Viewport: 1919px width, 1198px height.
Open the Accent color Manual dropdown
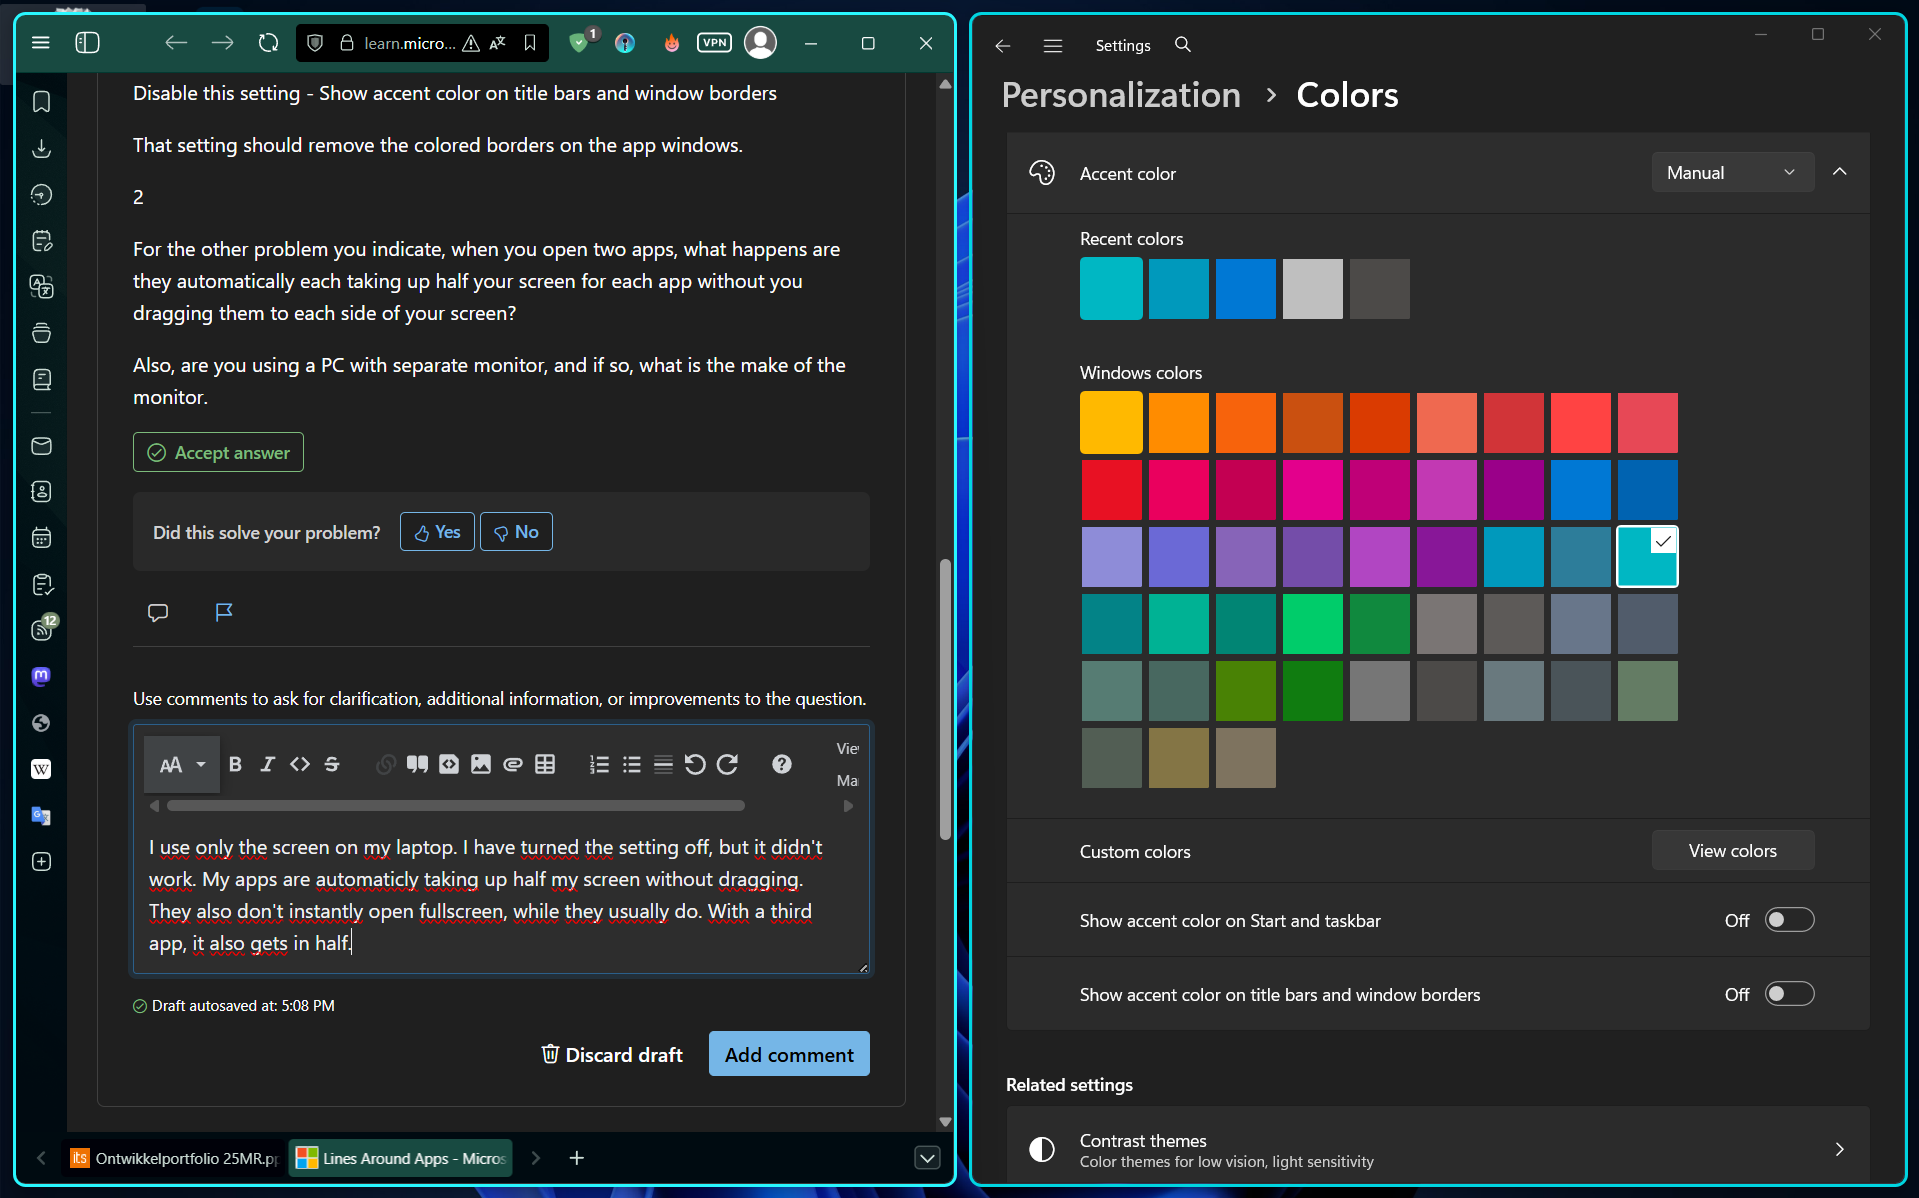pyautogui.click(x=1732, y=172)
